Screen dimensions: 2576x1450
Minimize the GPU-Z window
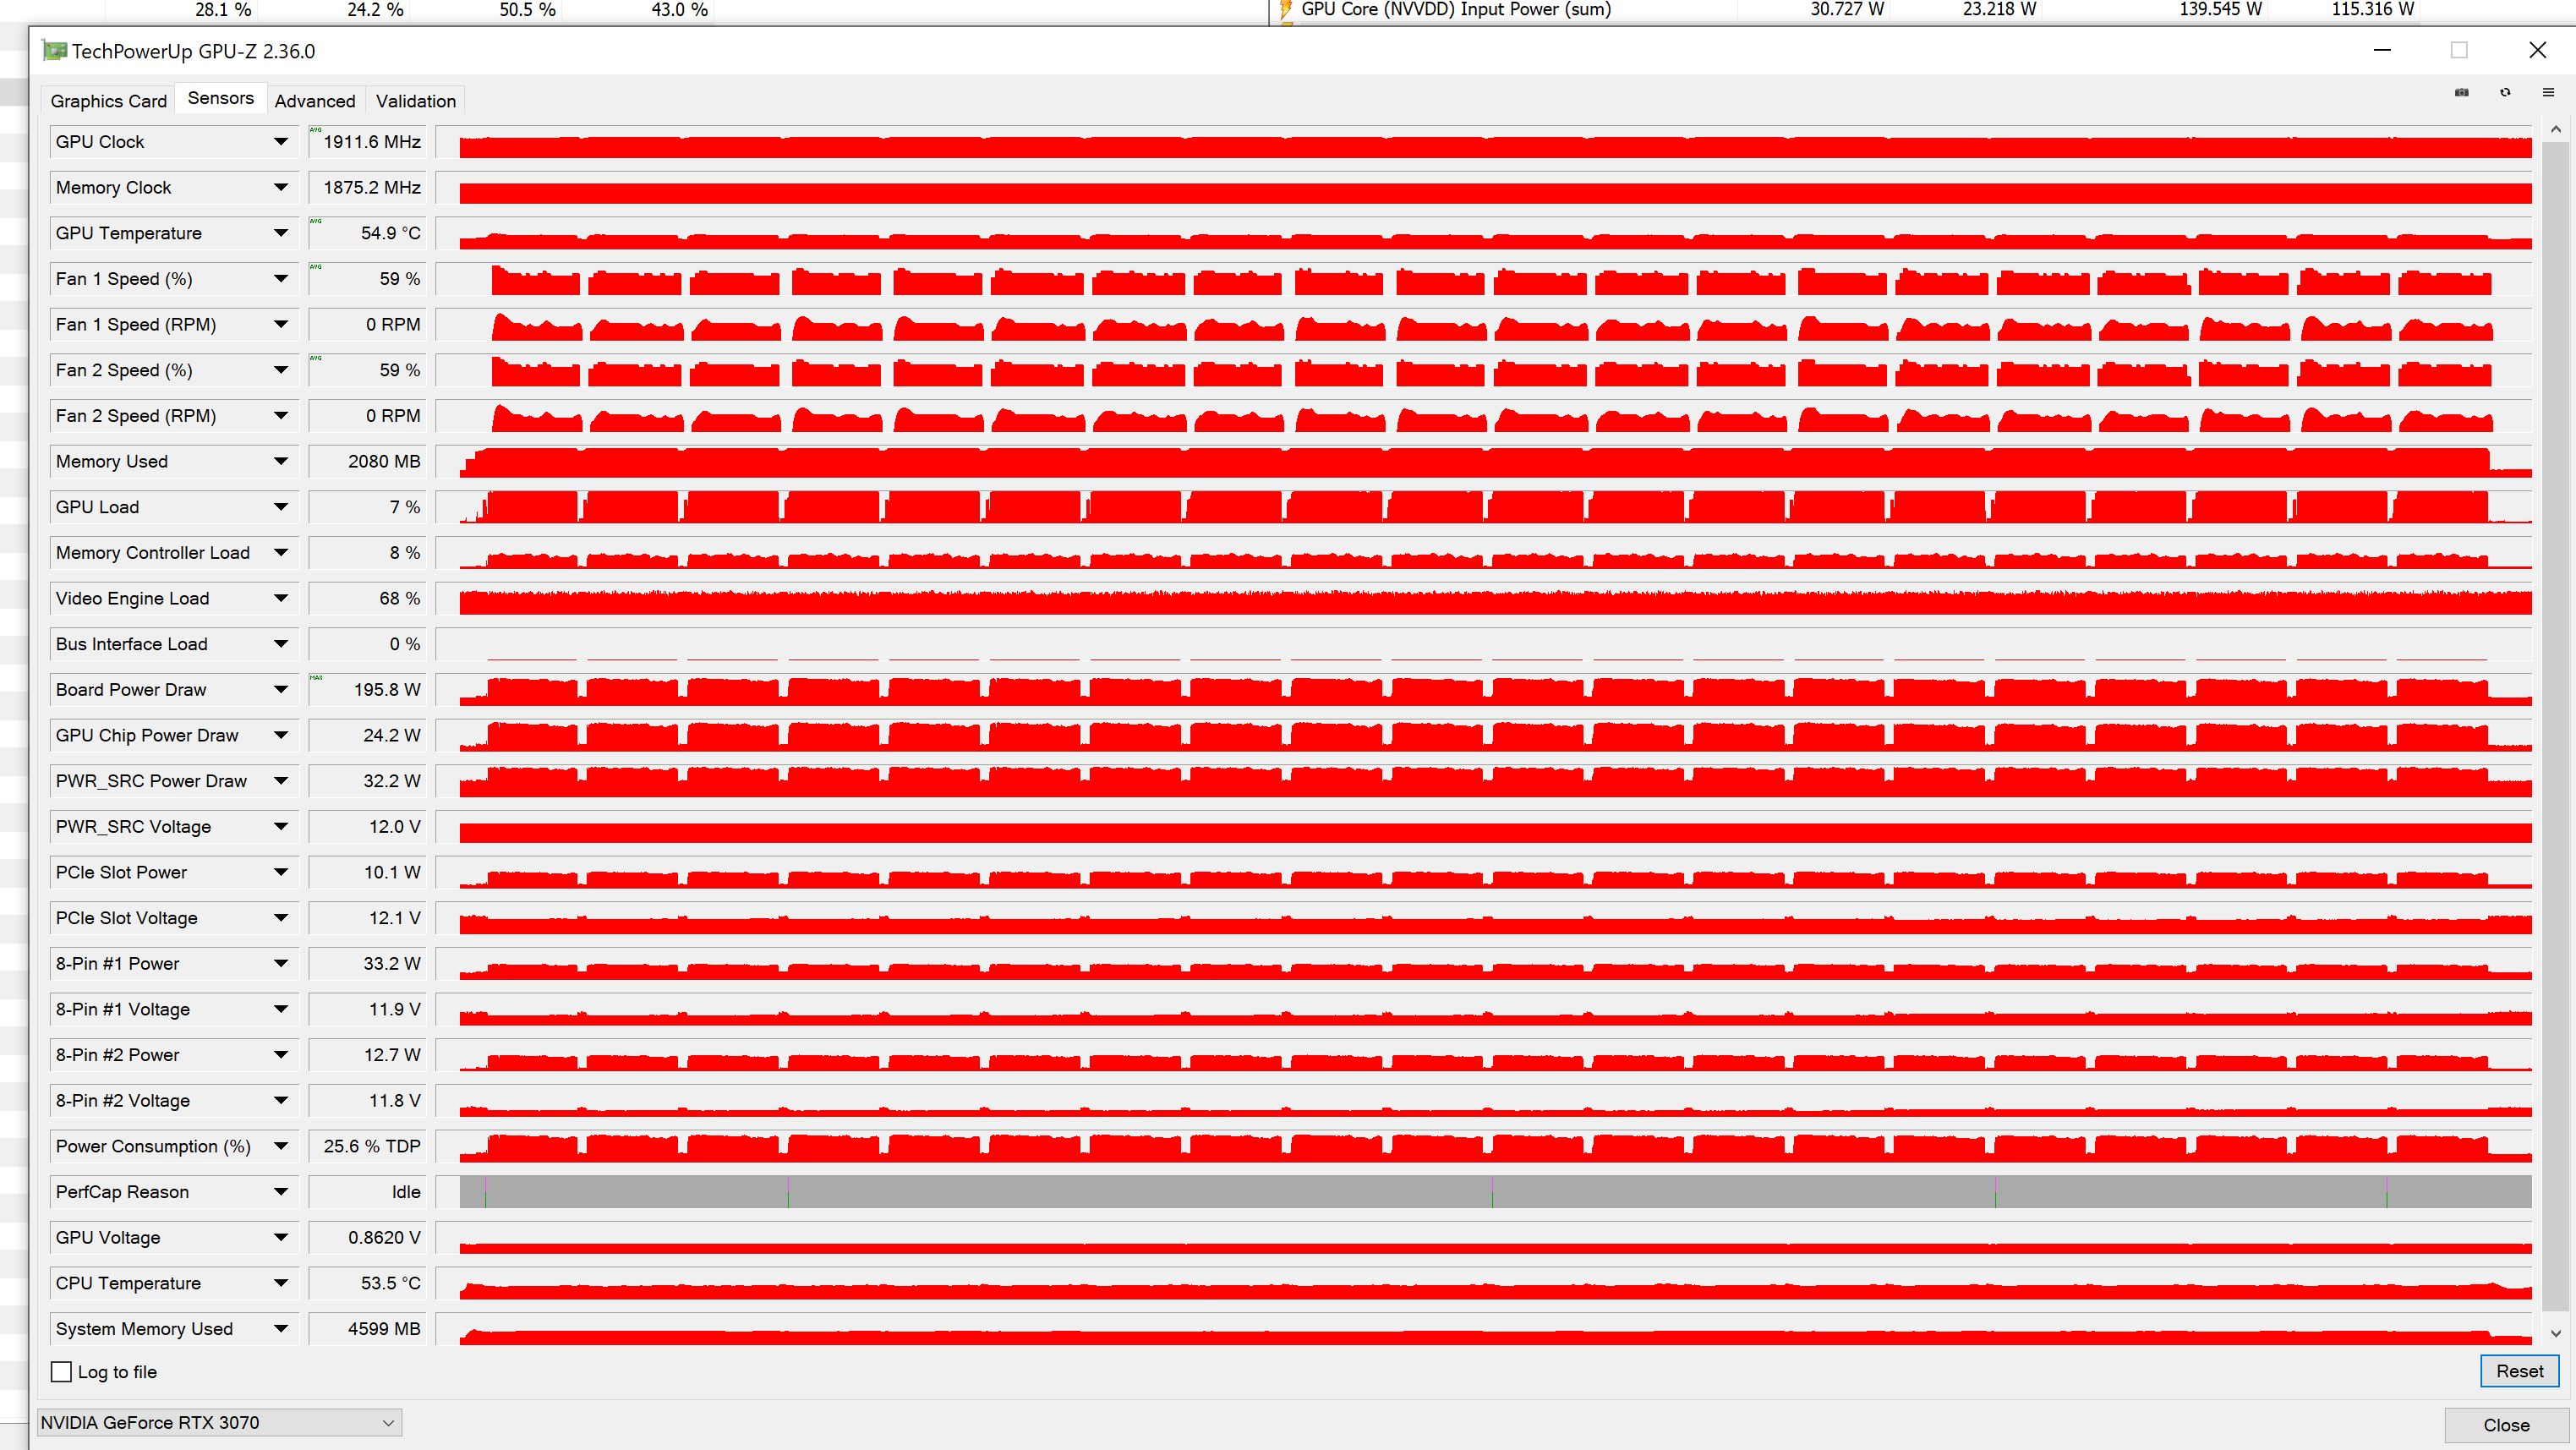click(2382, 50)
